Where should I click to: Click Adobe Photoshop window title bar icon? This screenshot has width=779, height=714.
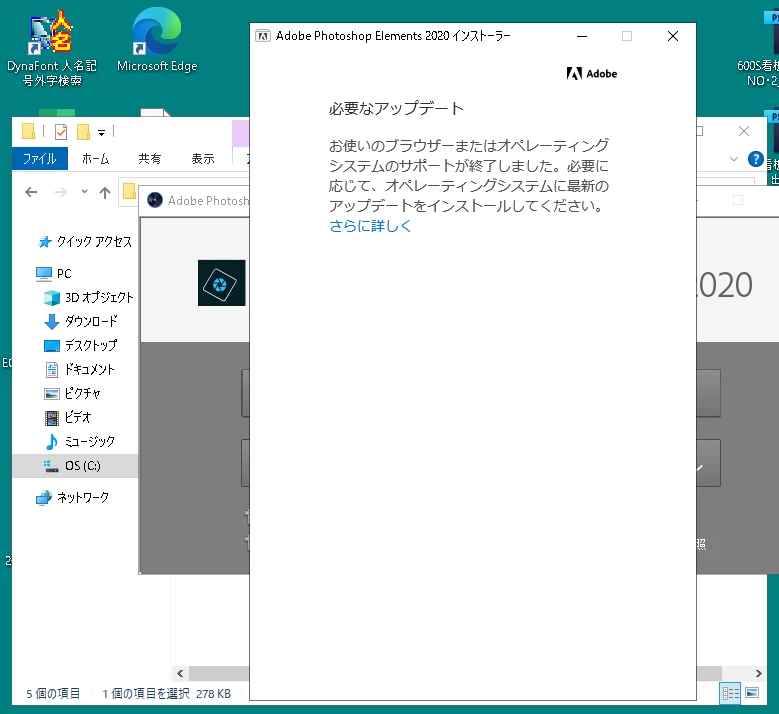(x=155, y=200)
